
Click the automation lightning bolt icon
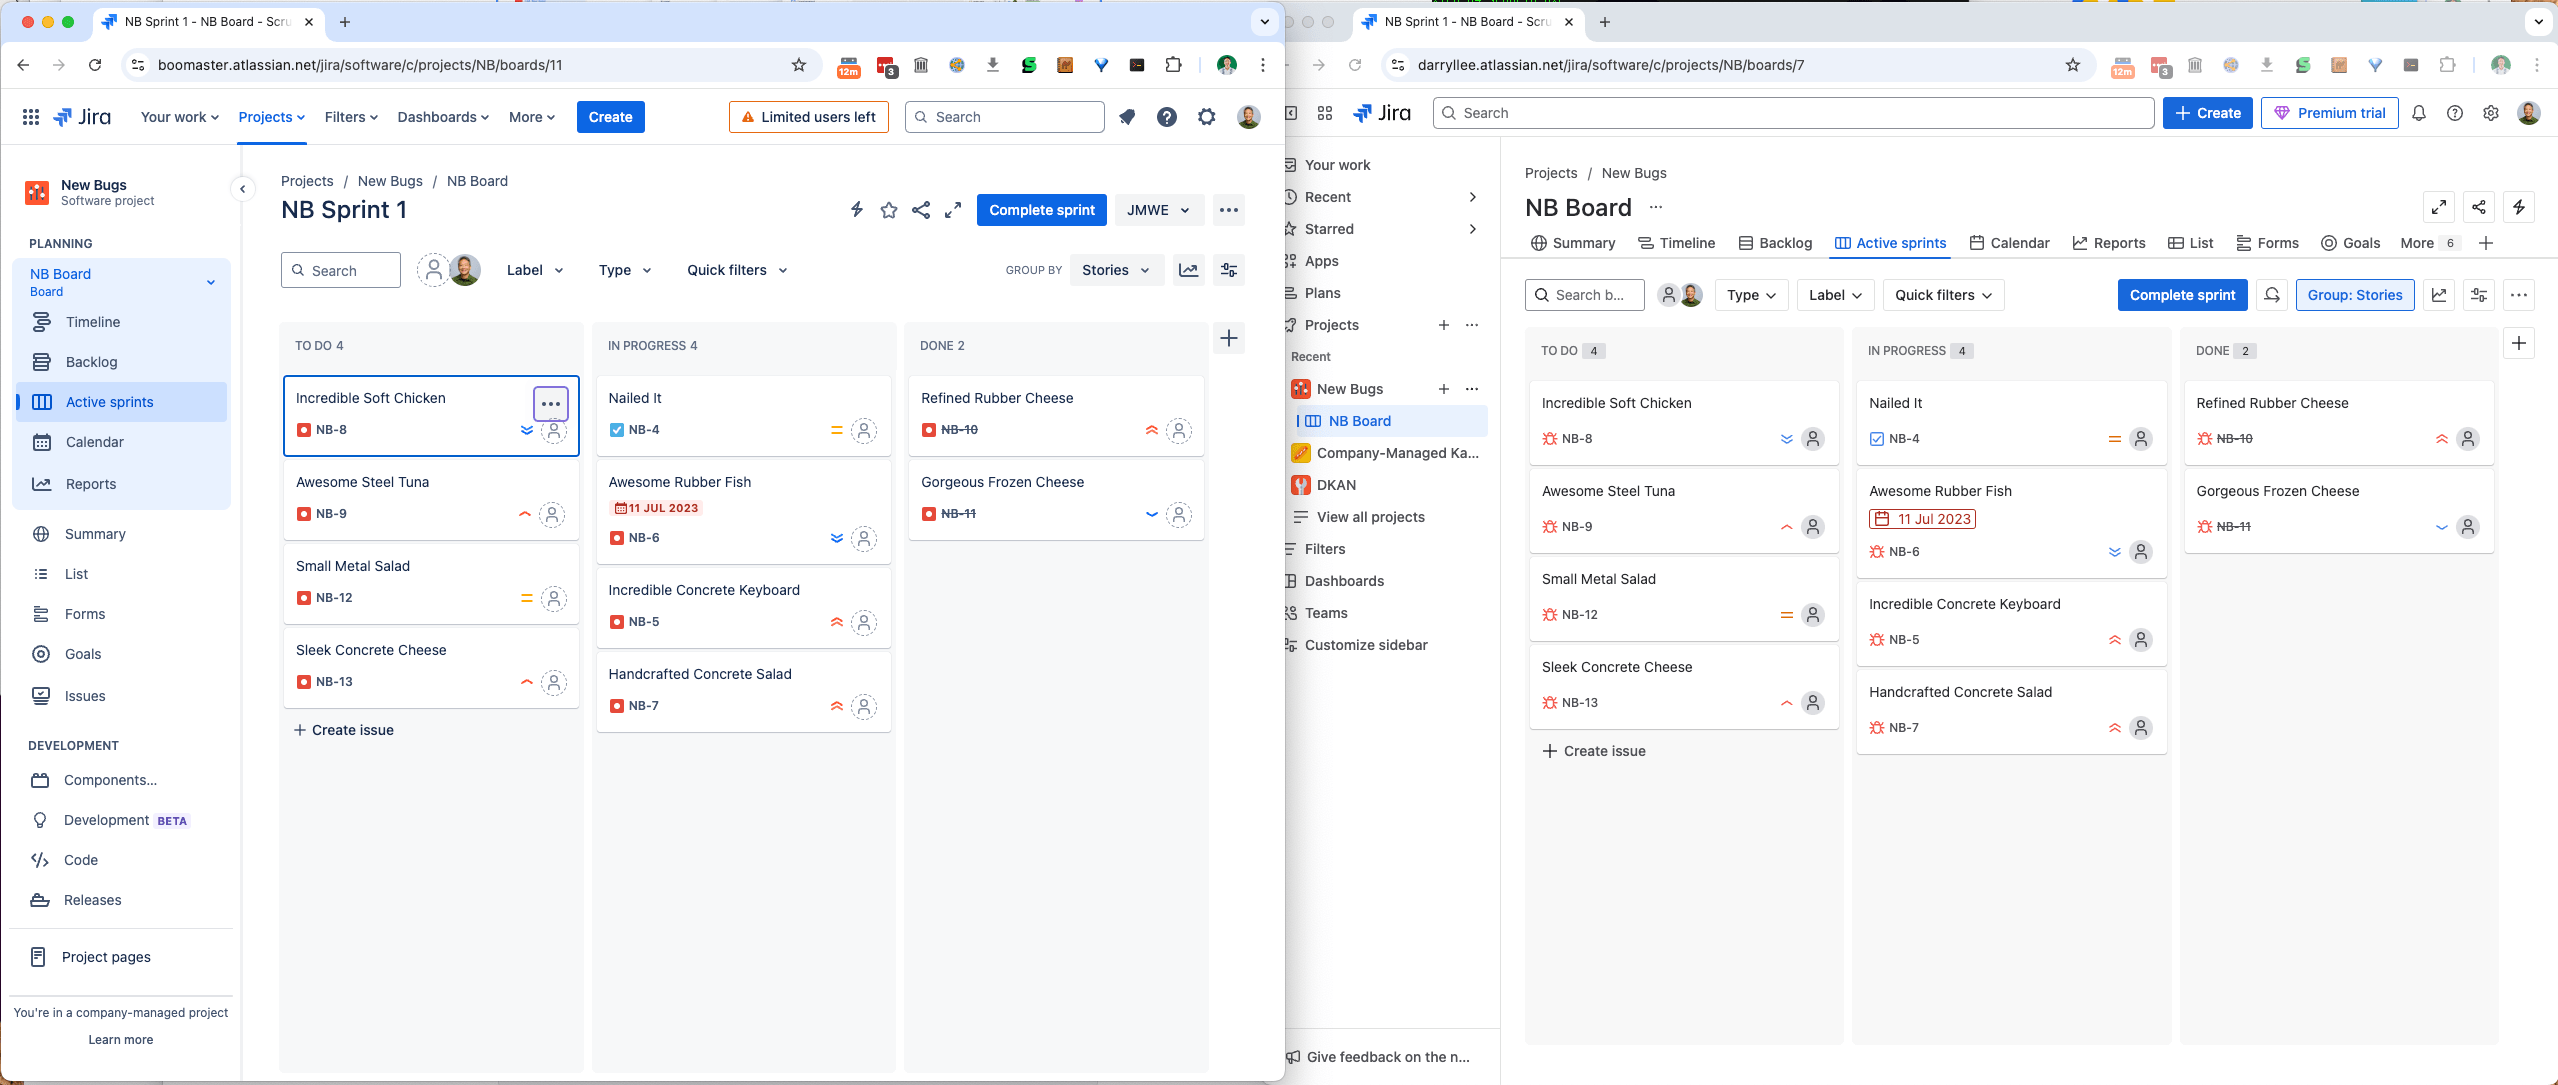pos(856,210)
